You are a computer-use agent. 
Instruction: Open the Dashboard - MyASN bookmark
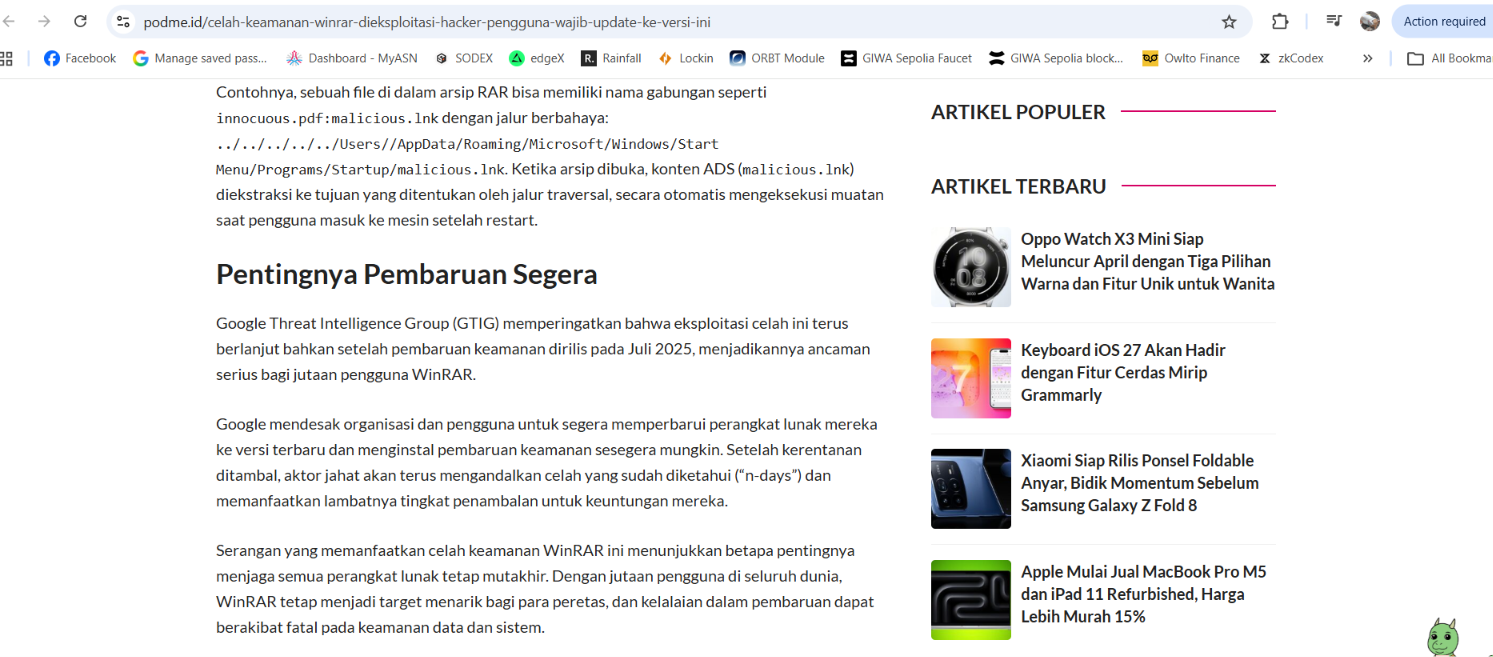354,58
